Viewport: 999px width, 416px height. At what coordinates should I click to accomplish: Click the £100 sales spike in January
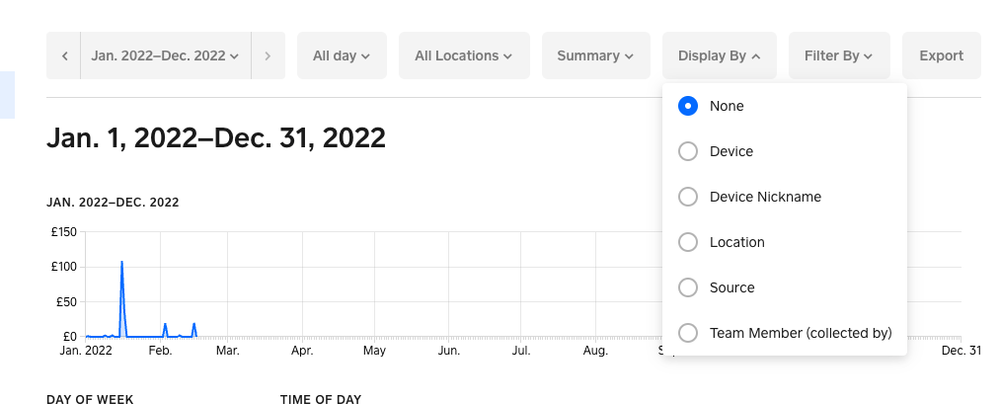pyautogui.click(x=122, y=264)
